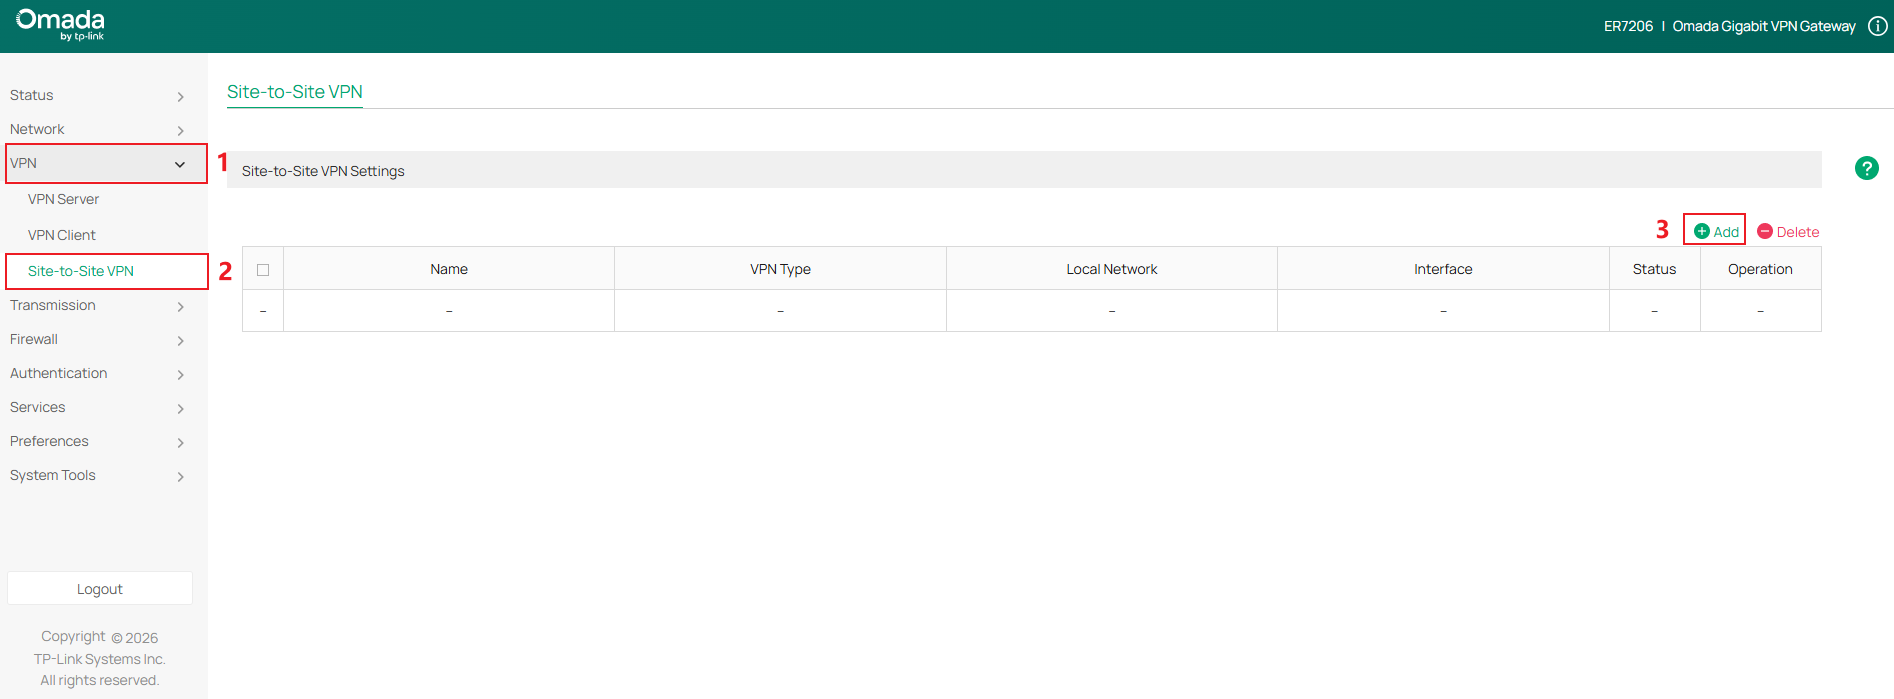Expand the Authentication menu chevron
1894x699 pixels.
180,375
